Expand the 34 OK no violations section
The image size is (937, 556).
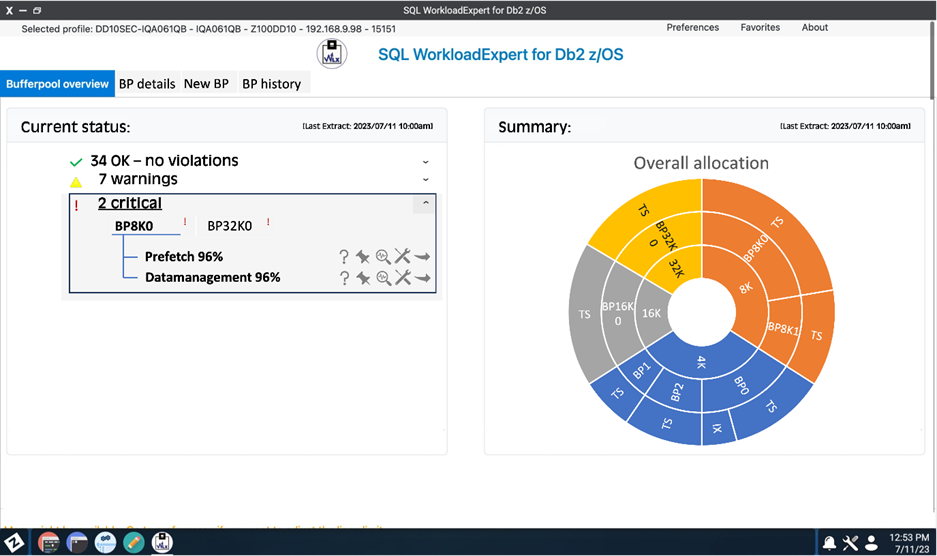[x=426, y=161]
